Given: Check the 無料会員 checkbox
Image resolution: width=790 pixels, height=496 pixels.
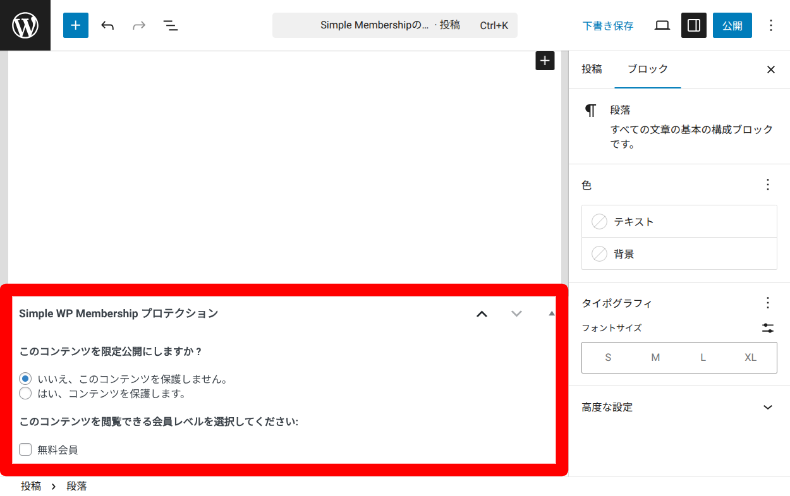Looking at the screenshot, I should [25, 449].
